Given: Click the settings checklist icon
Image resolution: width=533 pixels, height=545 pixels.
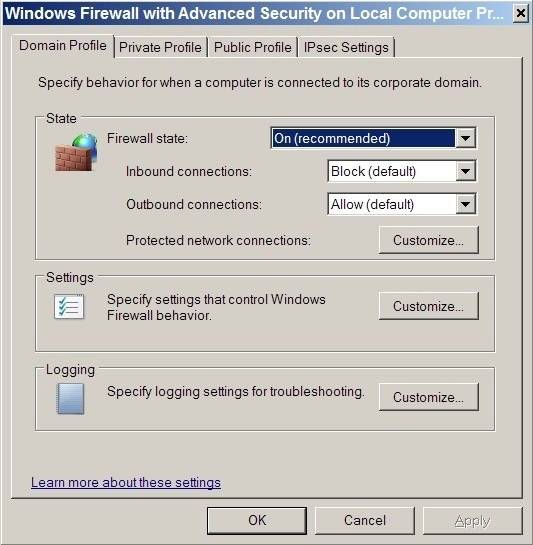Looking at the screenshot, I should point(69,307).
